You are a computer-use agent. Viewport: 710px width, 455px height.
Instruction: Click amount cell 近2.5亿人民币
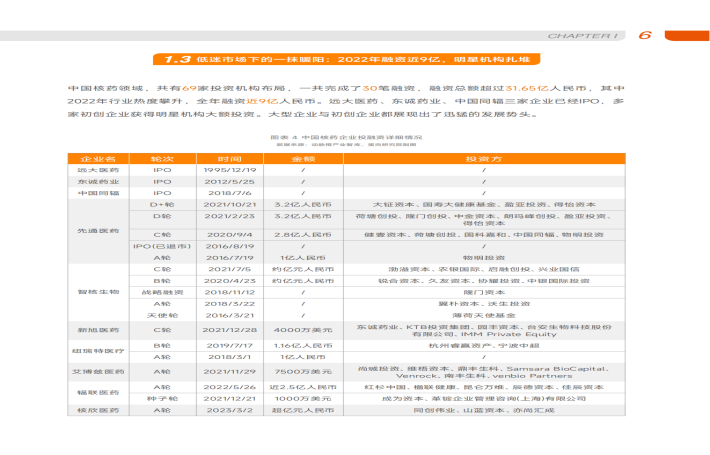(303, 387)
